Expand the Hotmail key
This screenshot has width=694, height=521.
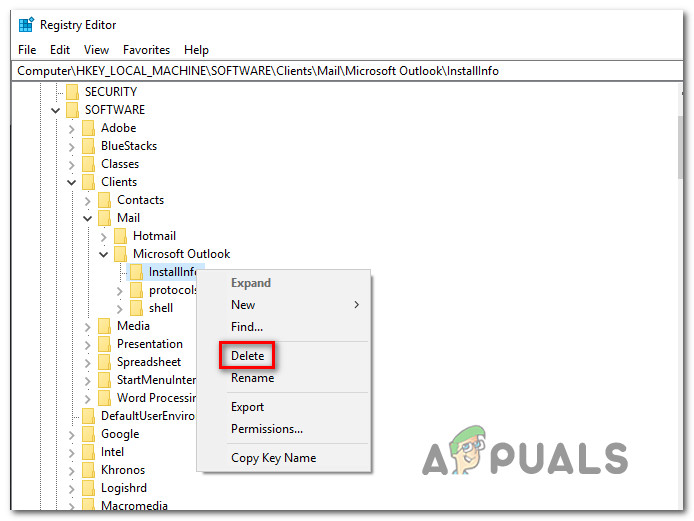(104, 237)
